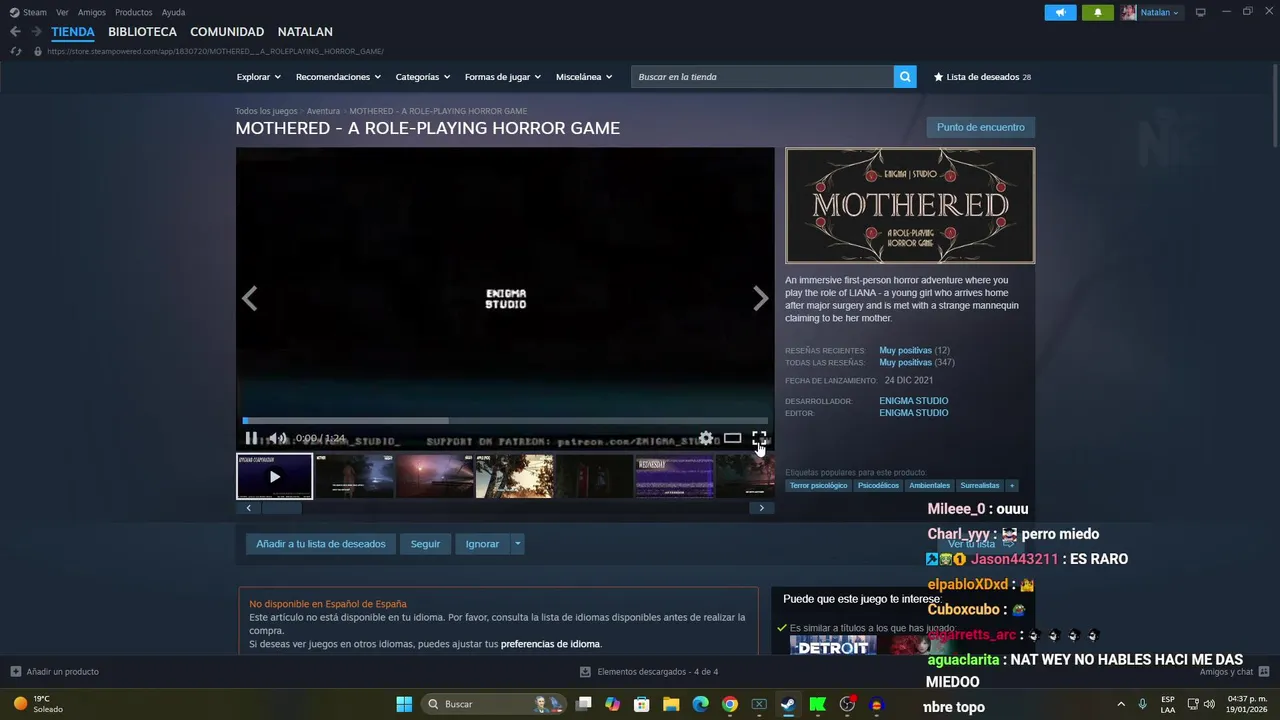
Task: Enter fullscreen video mode
Action: pyautogui.click(x=759, y=438)
